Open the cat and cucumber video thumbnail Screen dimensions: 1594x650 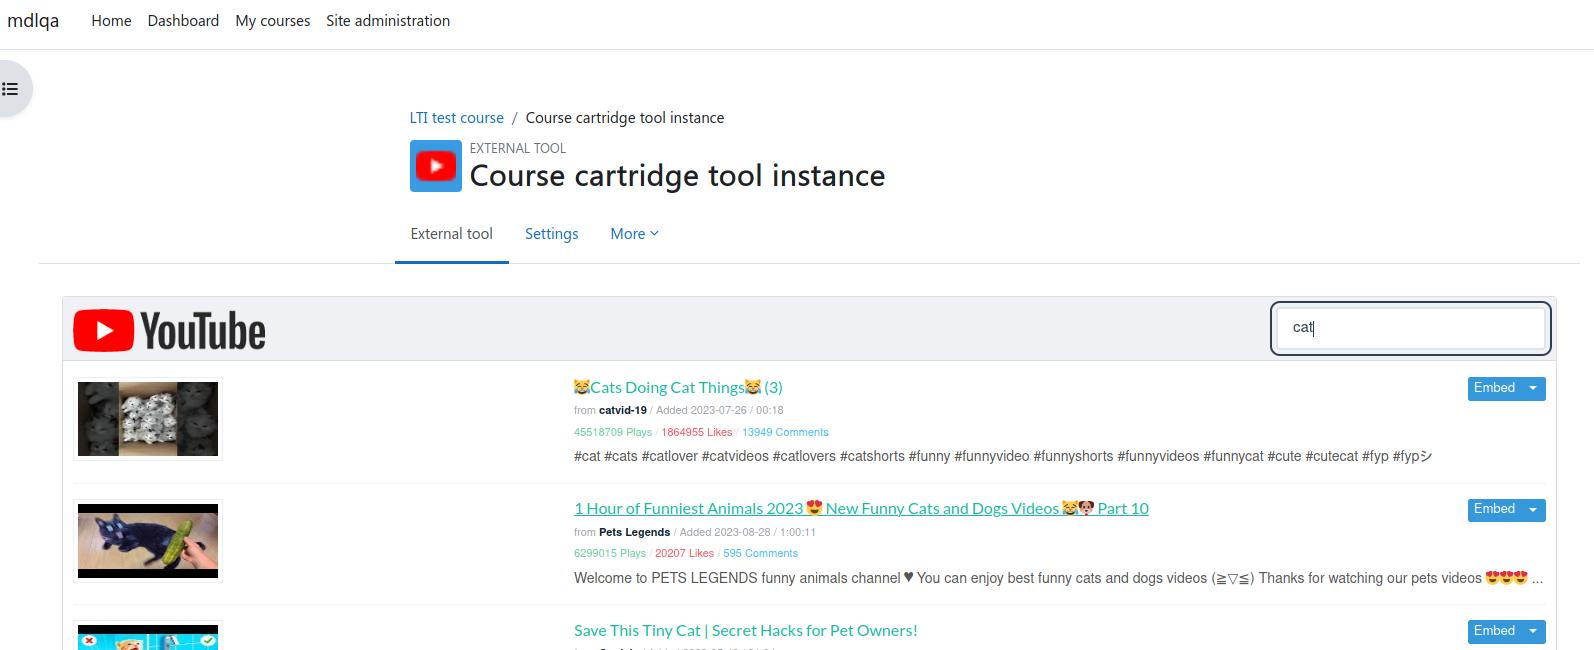[148, 541]
